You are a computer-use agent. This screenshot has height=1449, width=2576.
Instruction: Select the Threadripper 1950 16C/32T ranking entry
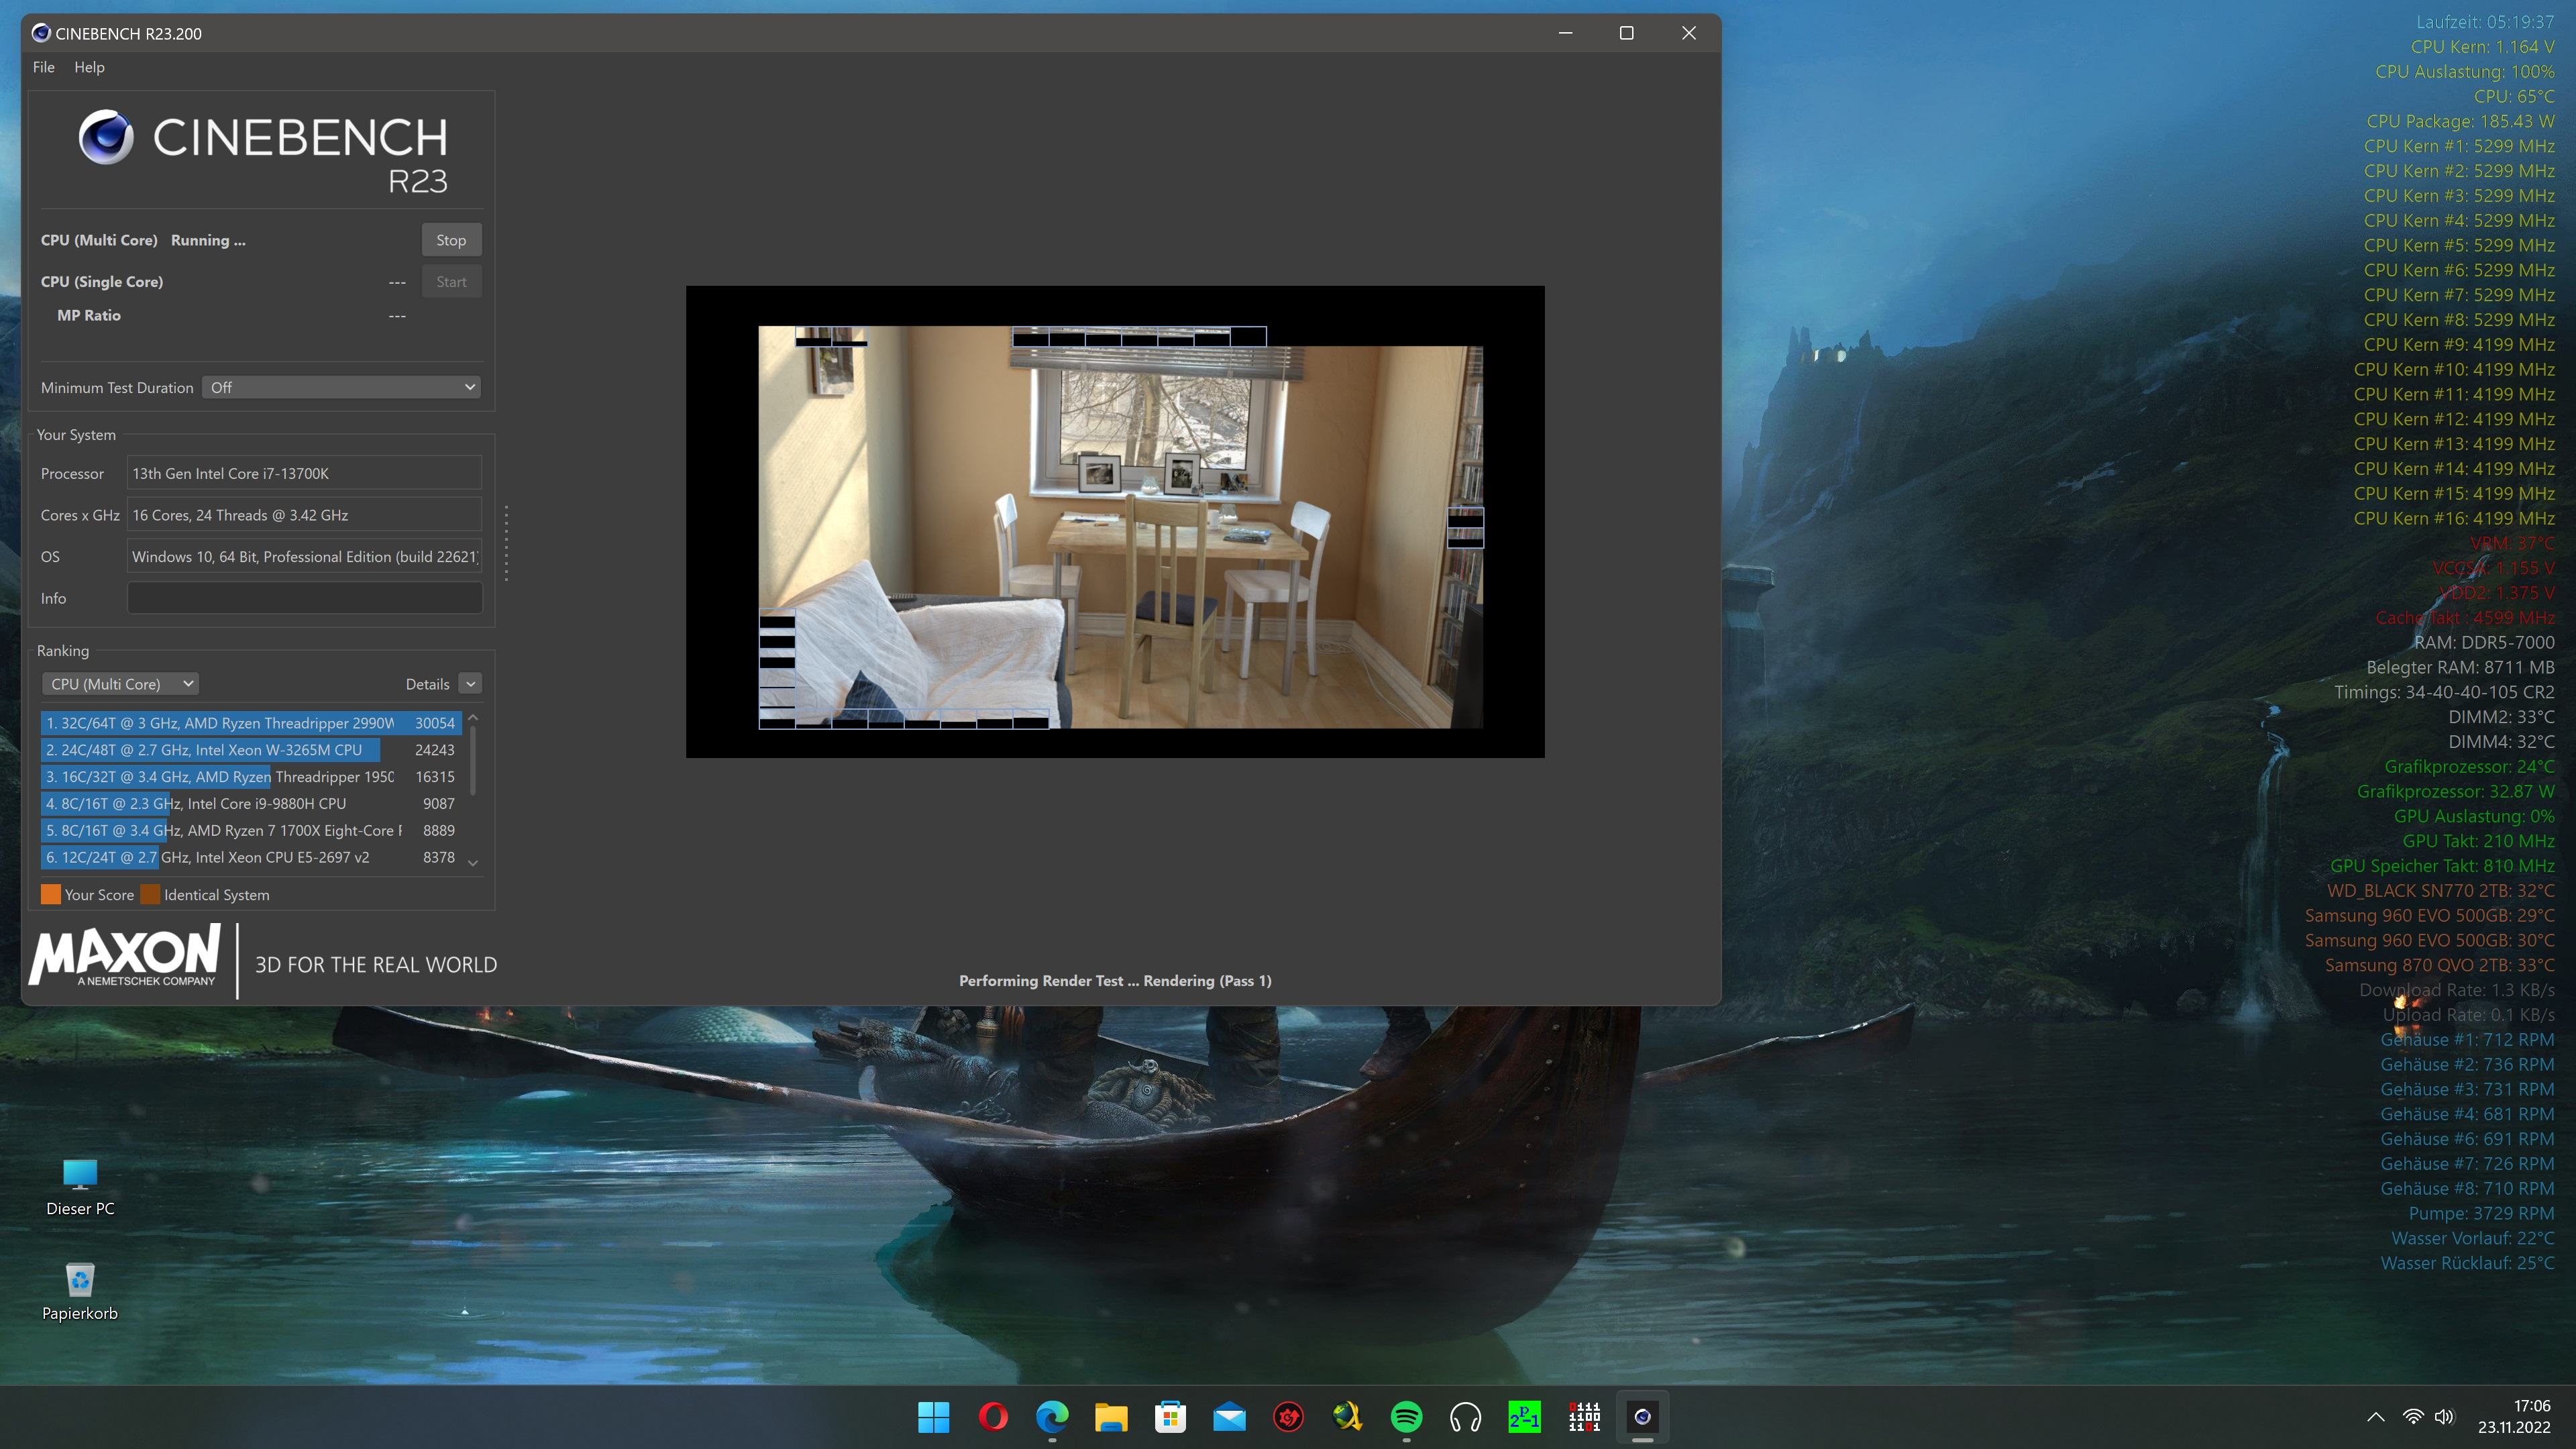tap(251, 777)
